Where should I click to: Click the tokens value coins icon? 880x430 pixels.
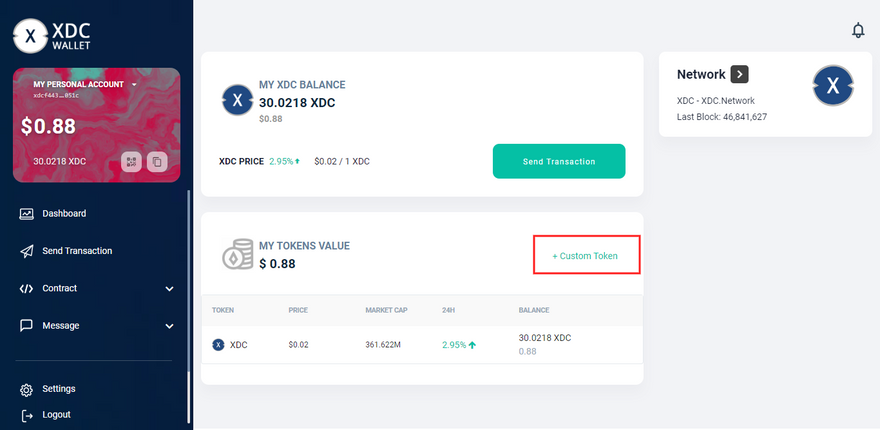(x=237, y=255)
